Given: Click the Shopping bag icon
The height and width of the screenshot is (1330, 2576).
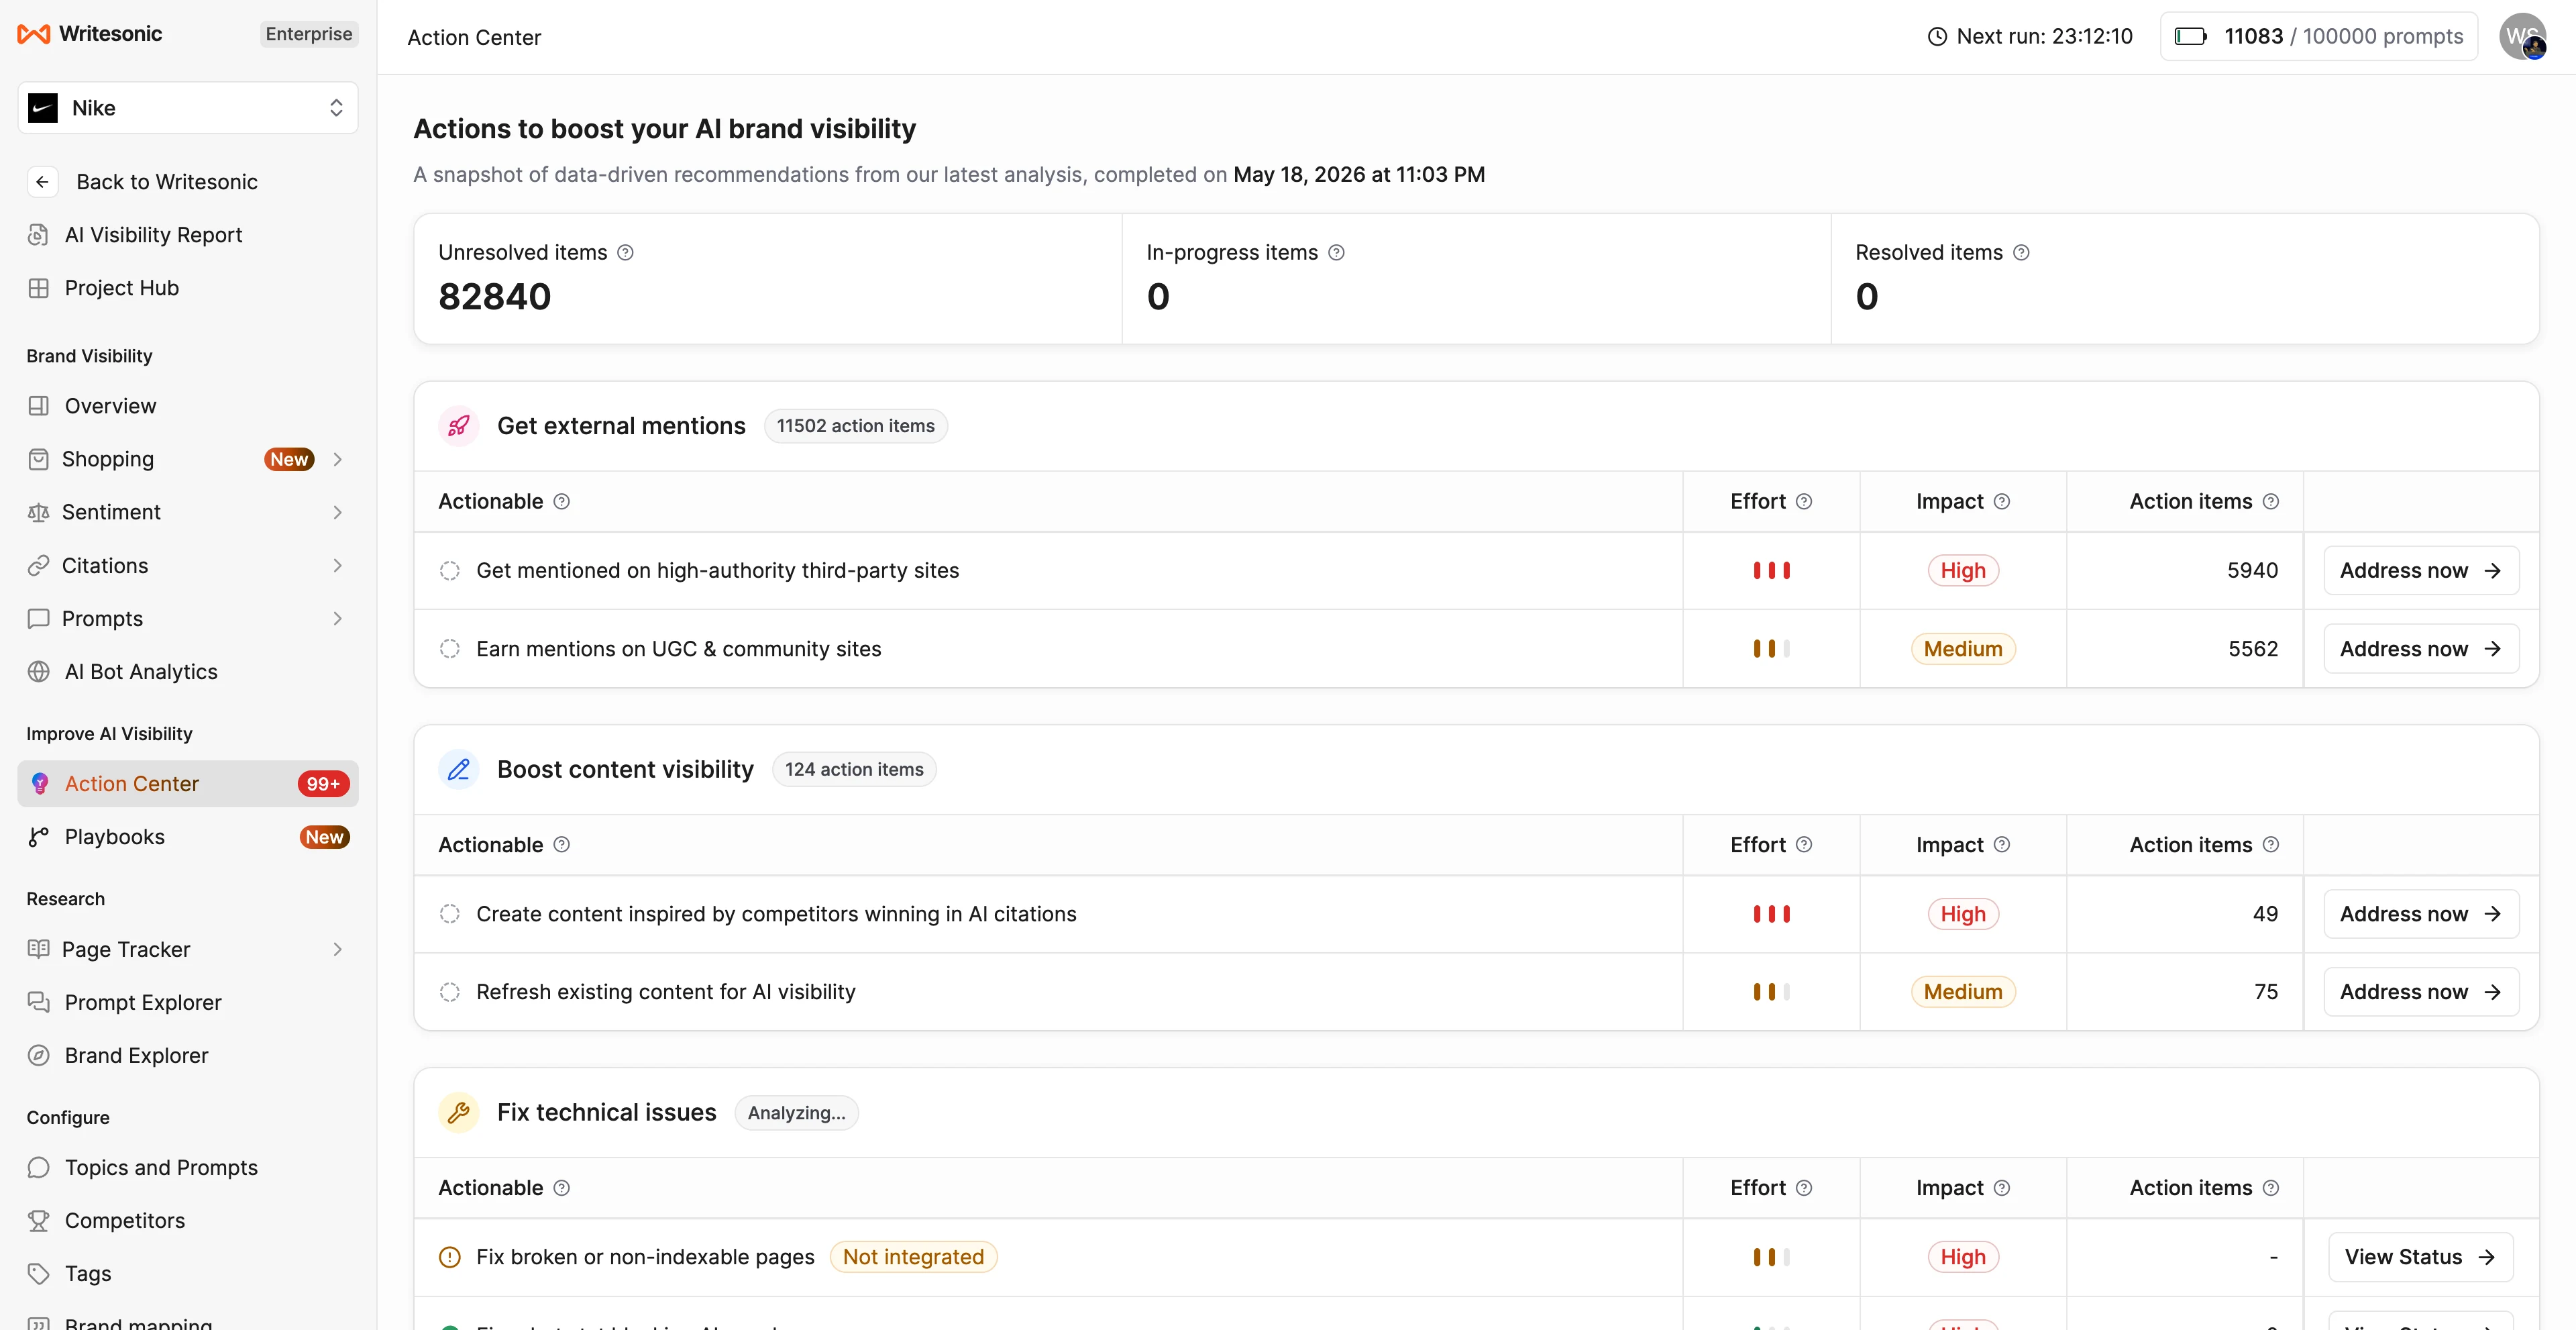Looking at the screenshot, I should coord(38,459).
